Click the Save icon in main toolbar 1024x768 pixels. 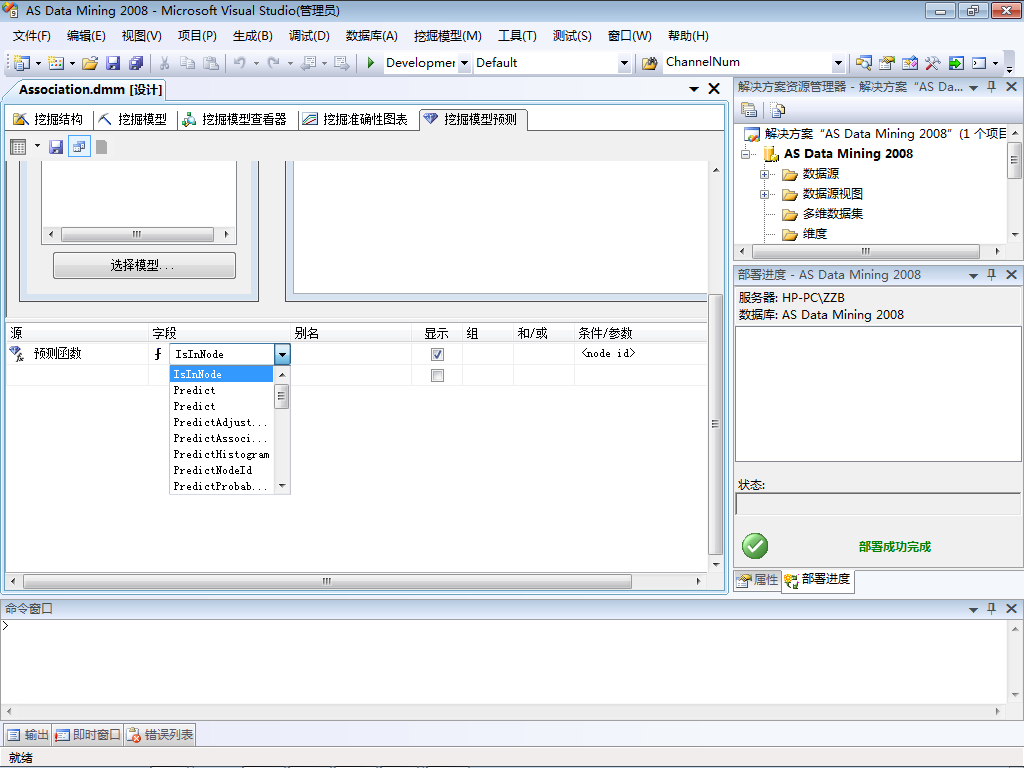(113, 63)
